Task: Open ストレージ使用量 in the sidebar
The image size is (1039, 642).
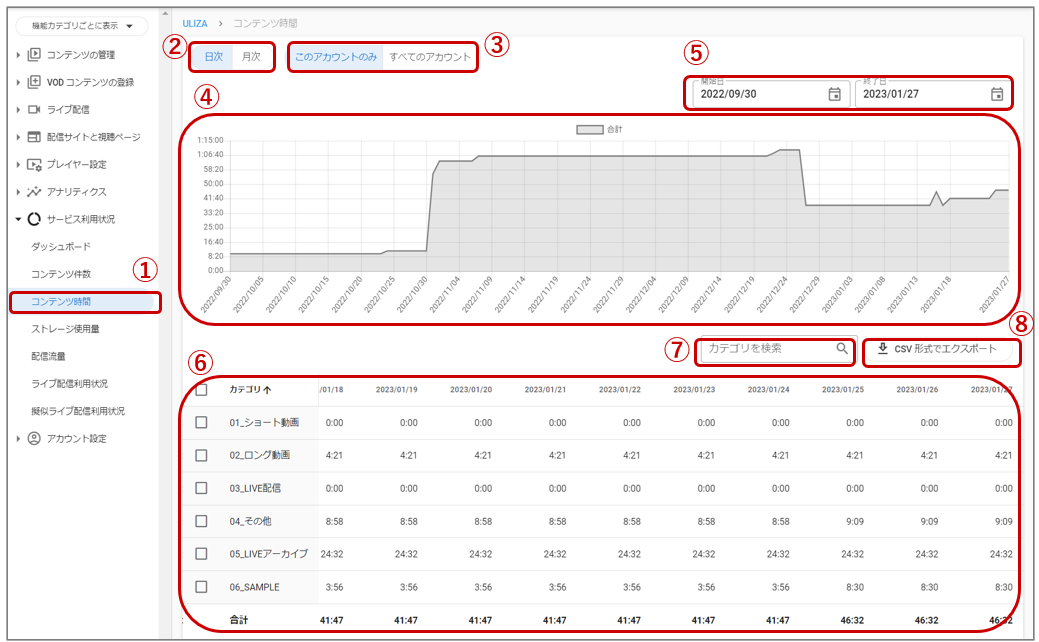Action: [65, 328]
